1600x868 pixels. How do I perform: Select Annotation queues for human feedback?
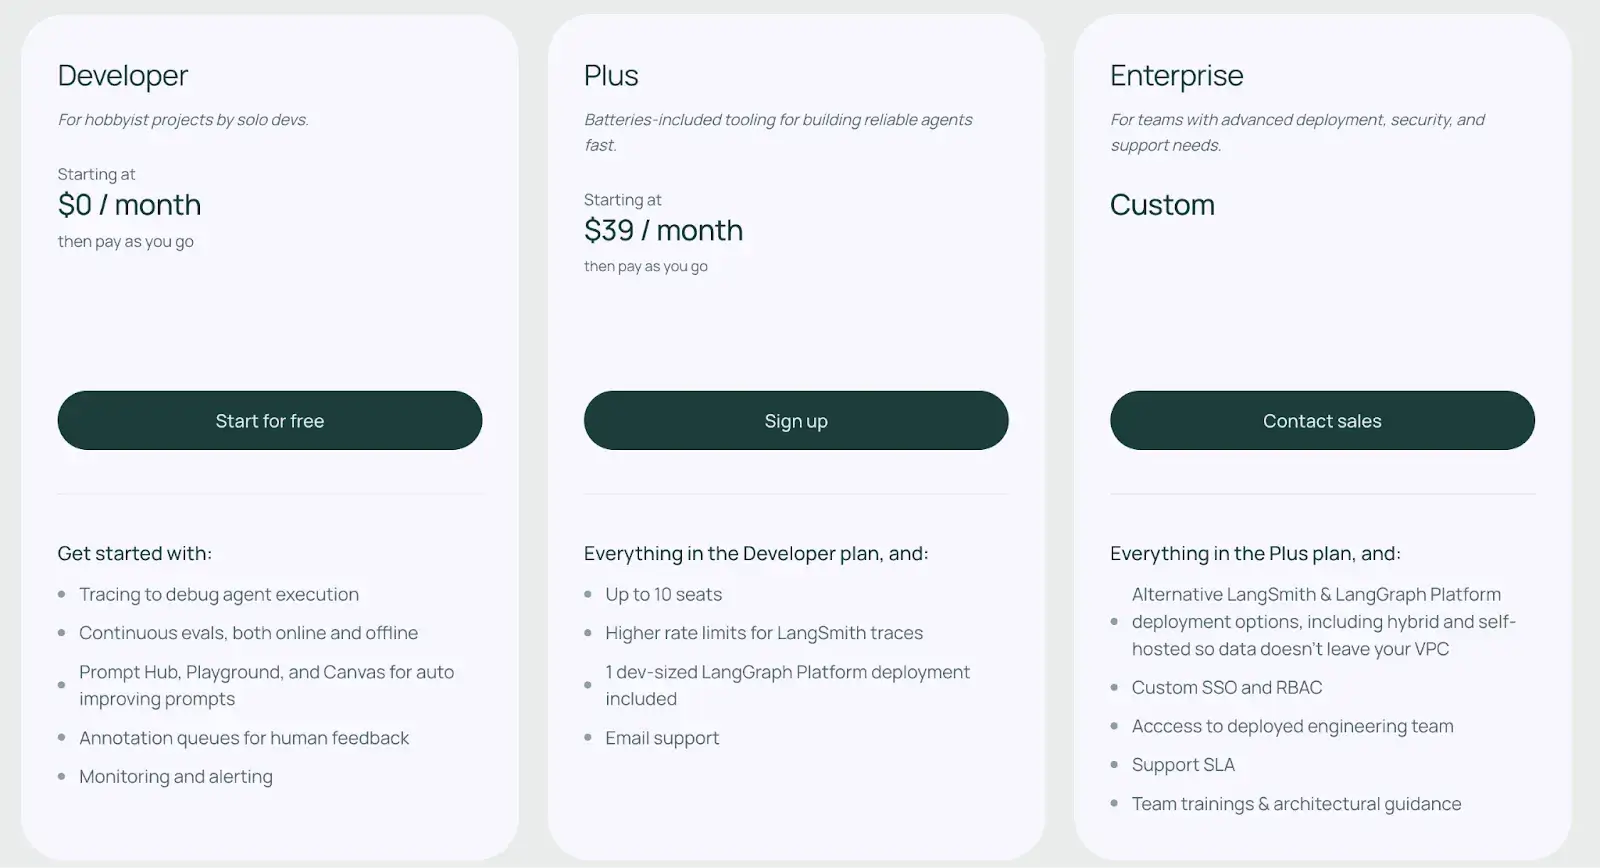[244, 738]
